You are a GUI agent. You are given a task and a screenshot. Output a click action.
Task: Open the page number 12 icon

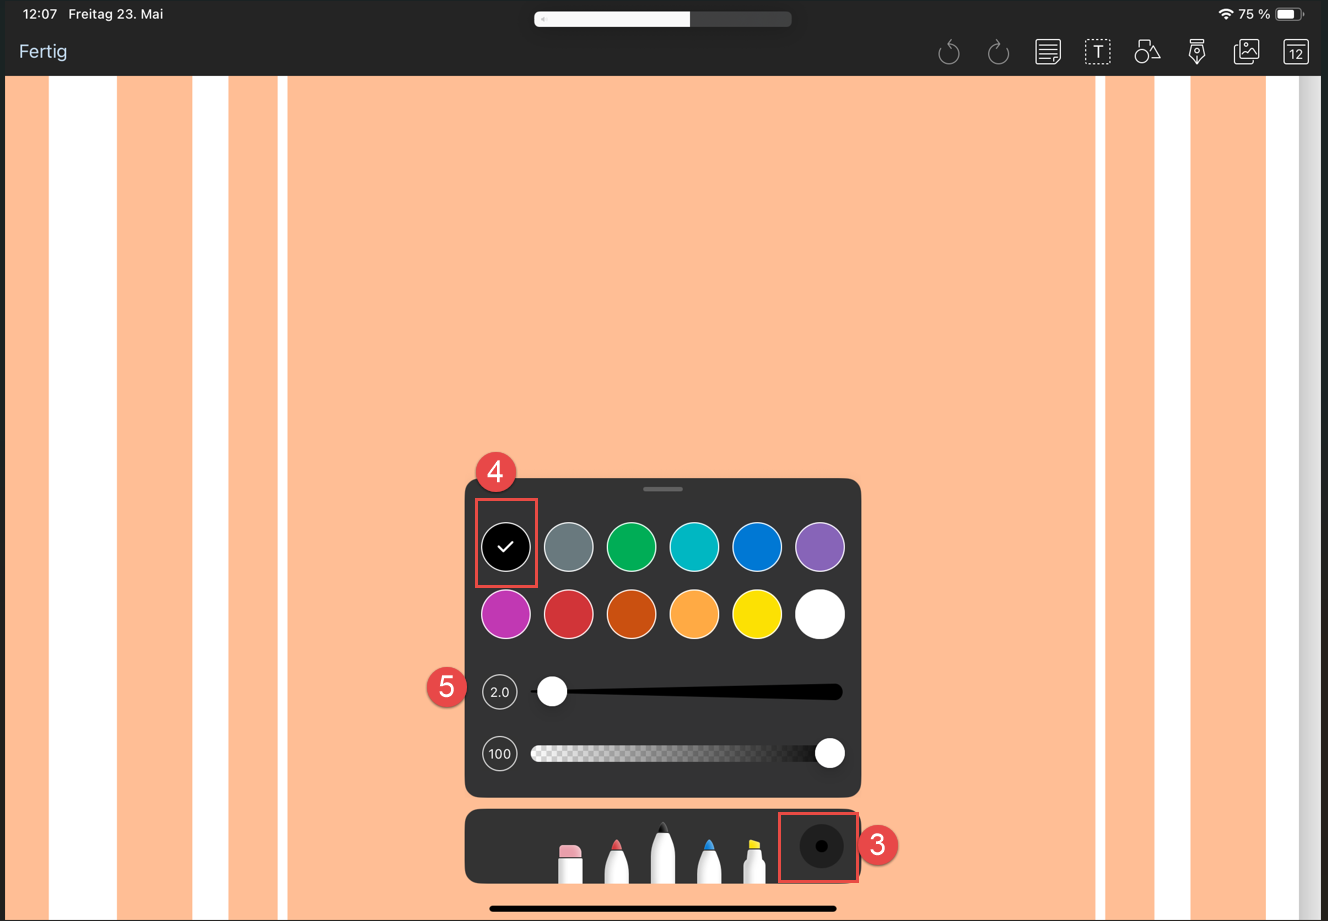[x=1296, y=52]
